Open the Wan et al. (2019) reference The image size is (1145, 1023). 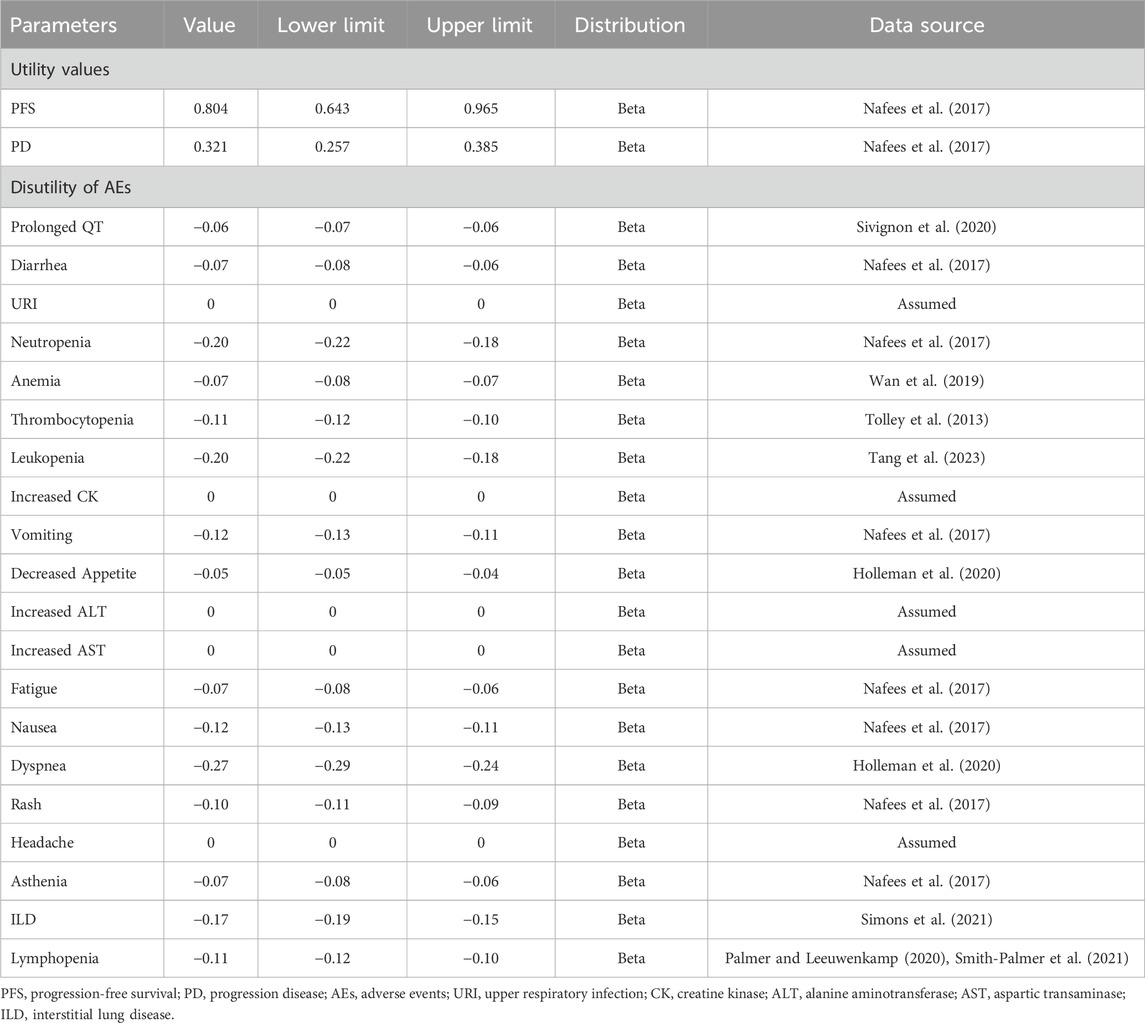click(x=925, y=381)
